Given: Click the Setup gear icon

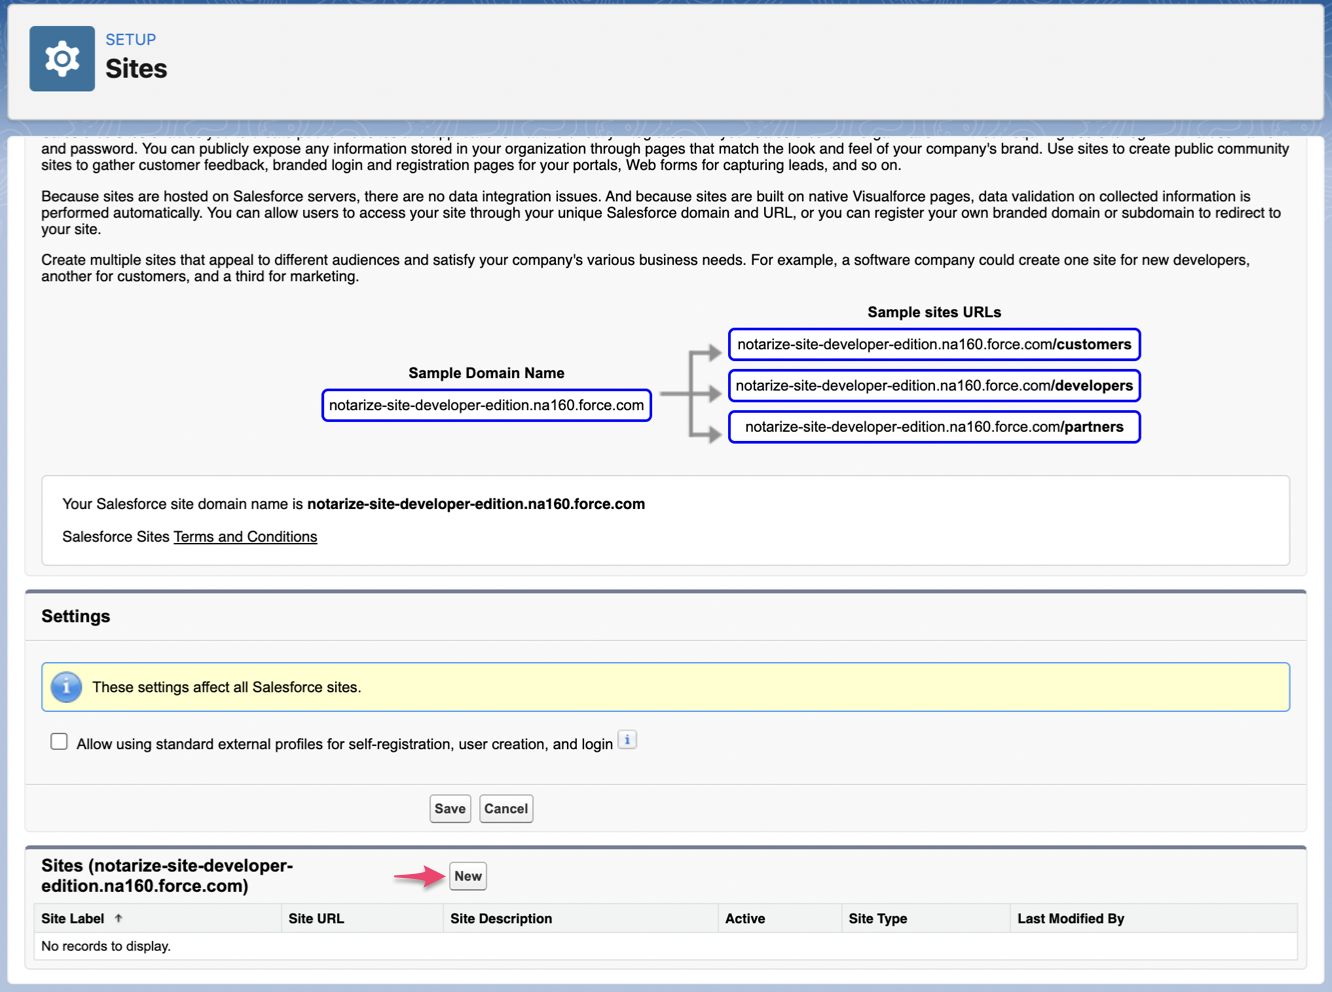Looking at the screenshot, I should click(62, 59).
